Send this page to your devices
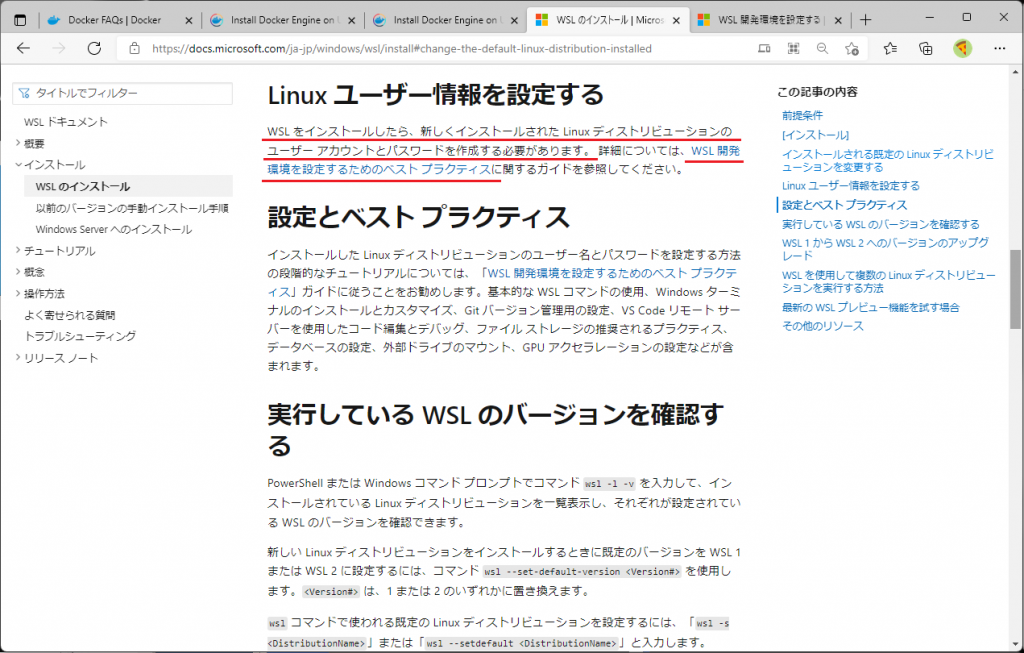1024x653 pixels. click(x=763, y=48)
